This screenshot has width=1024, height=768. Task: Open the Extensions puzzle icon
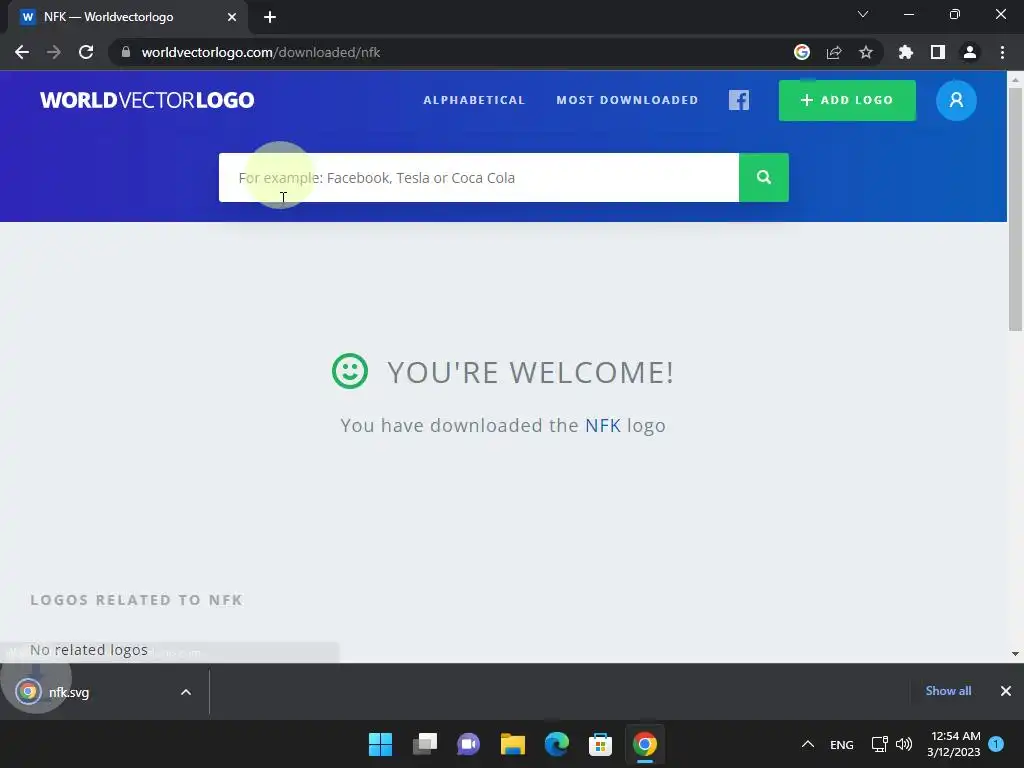point(906,52)
